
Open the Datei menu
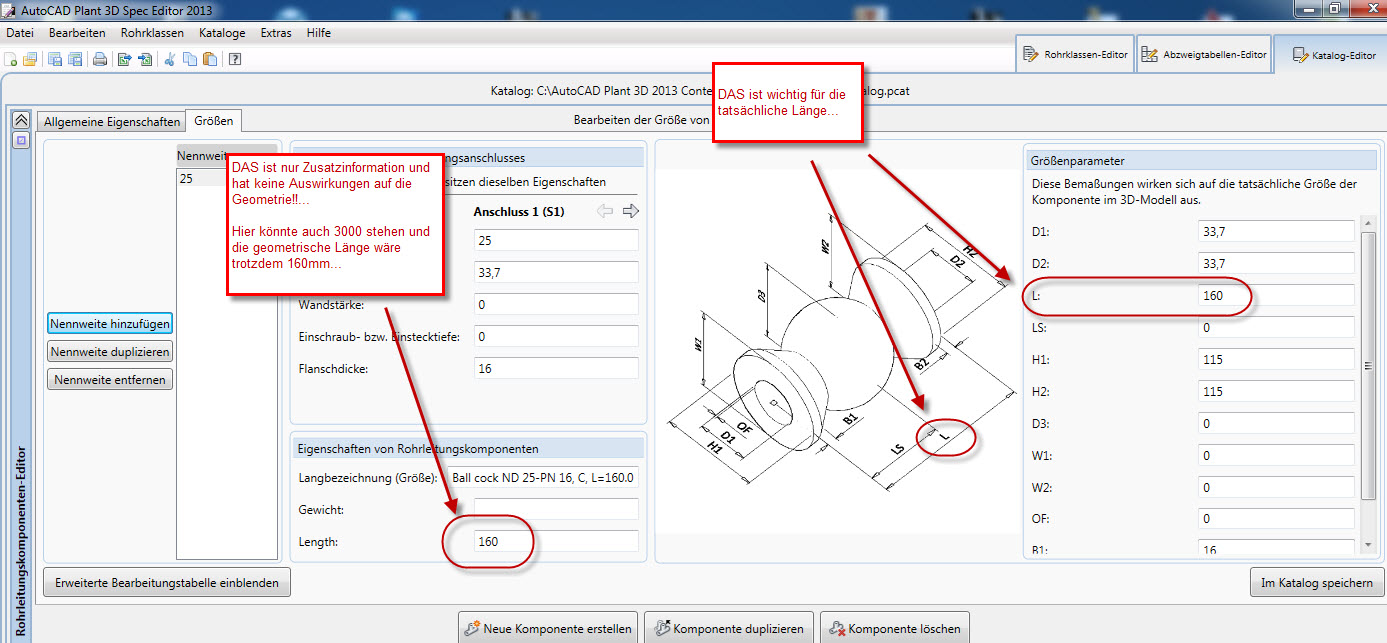tap(20, 33)
